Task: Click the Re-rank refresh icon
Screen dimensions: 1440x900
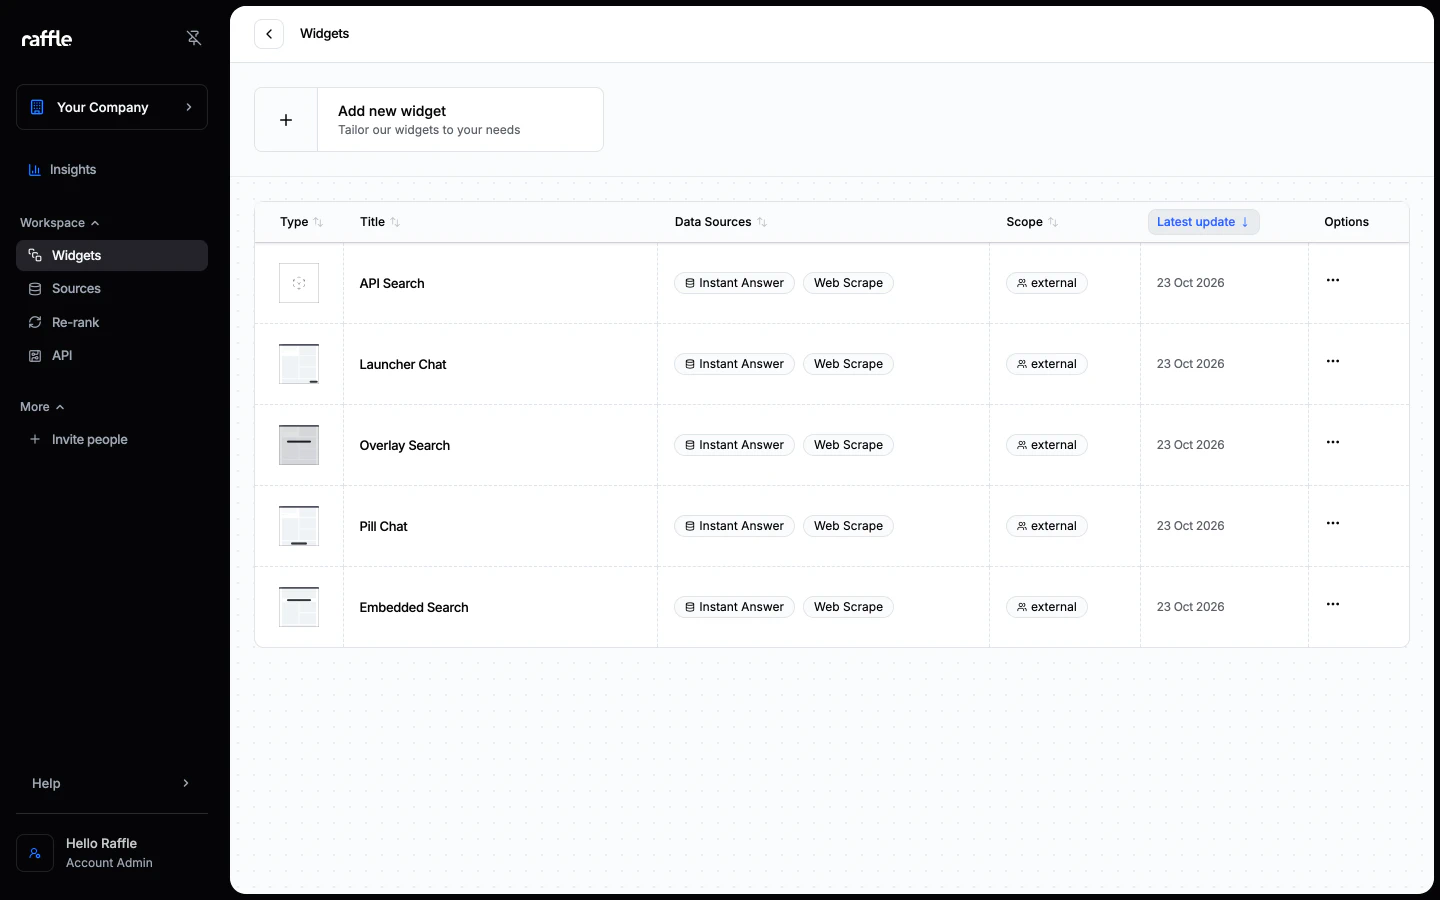Action: pyautogui.click(x=35, y=322)
